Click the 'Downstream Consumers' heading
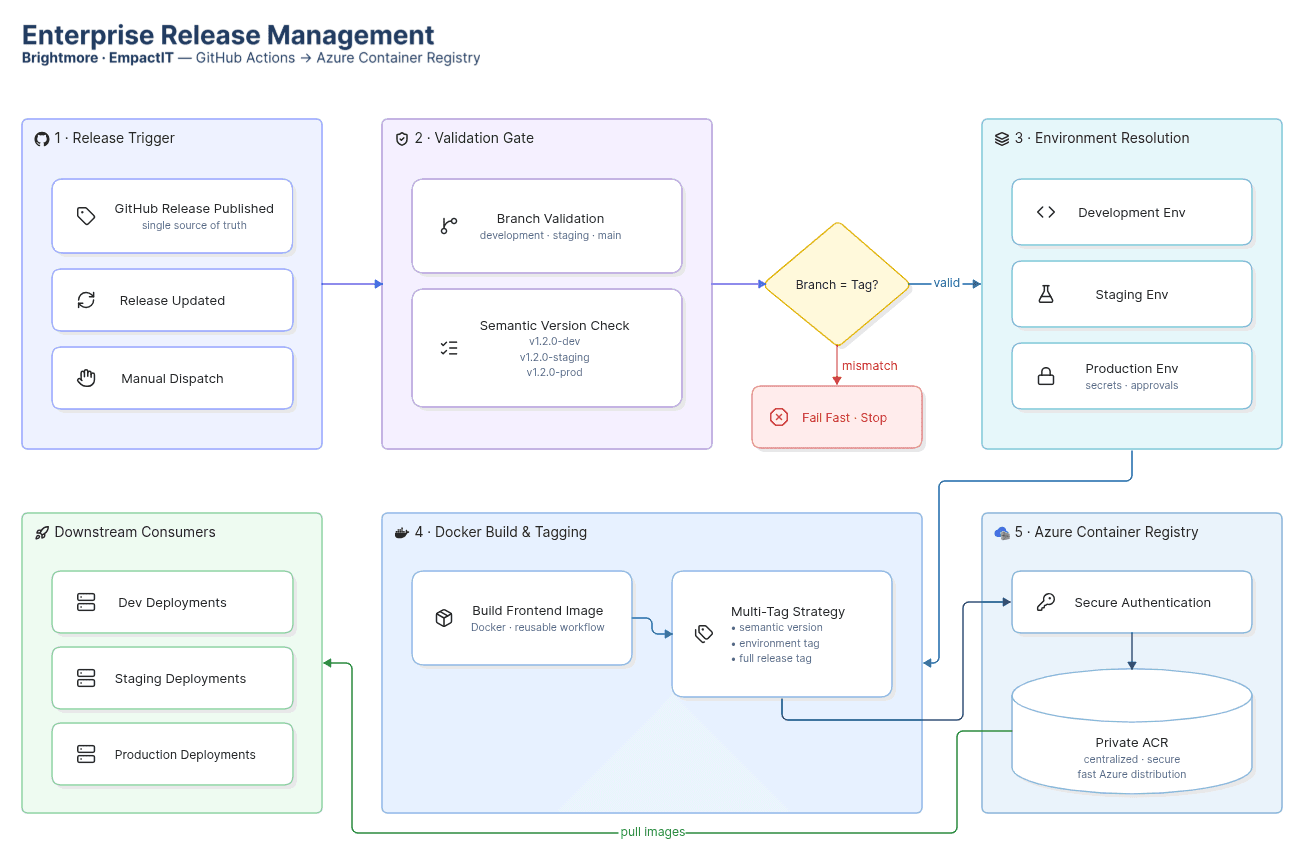Viewport: 1306px width, 867px height. point(135,532)
